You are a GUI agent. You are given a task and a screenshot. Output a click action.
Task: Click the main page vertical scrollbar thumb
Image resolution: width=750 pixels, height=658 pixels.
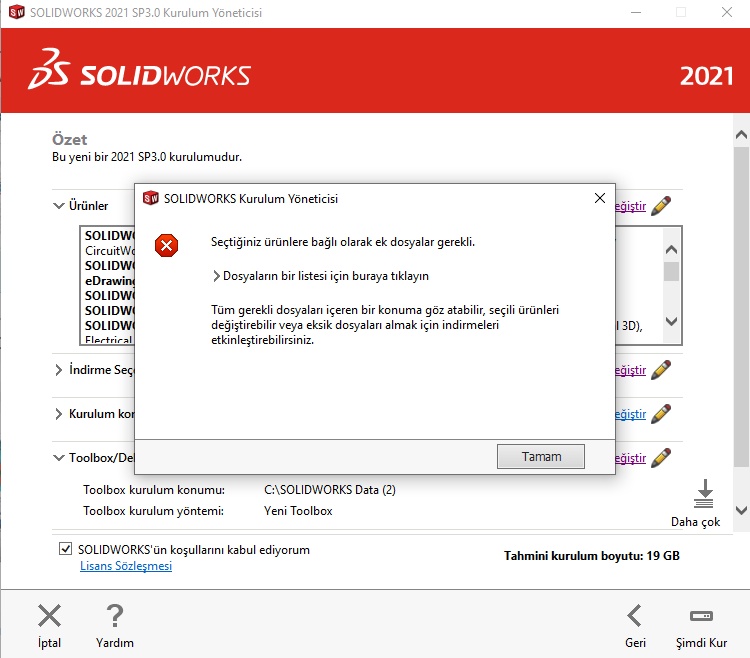741,306
